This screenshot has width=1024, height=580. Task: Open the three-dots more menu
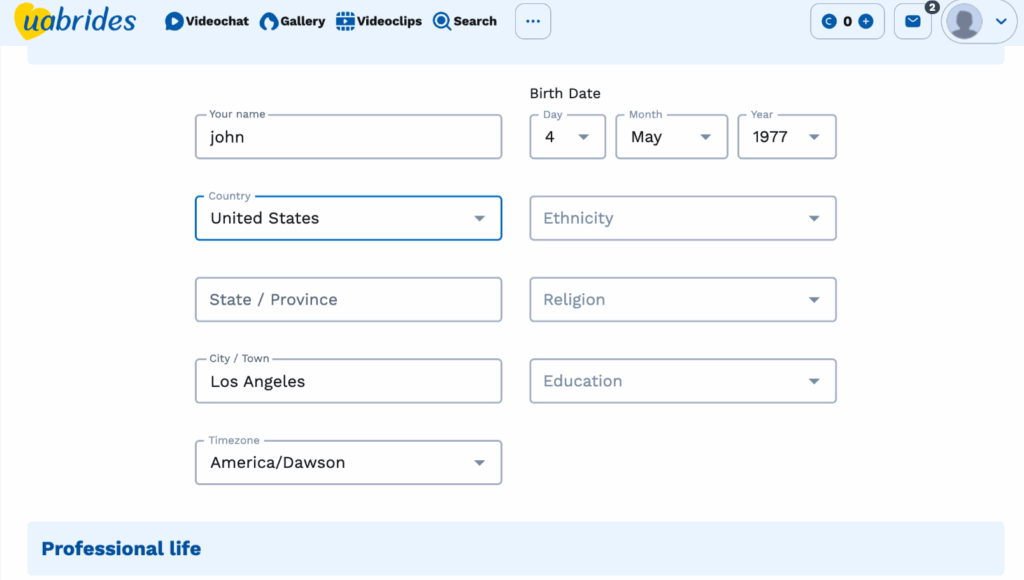click(533, 21)
